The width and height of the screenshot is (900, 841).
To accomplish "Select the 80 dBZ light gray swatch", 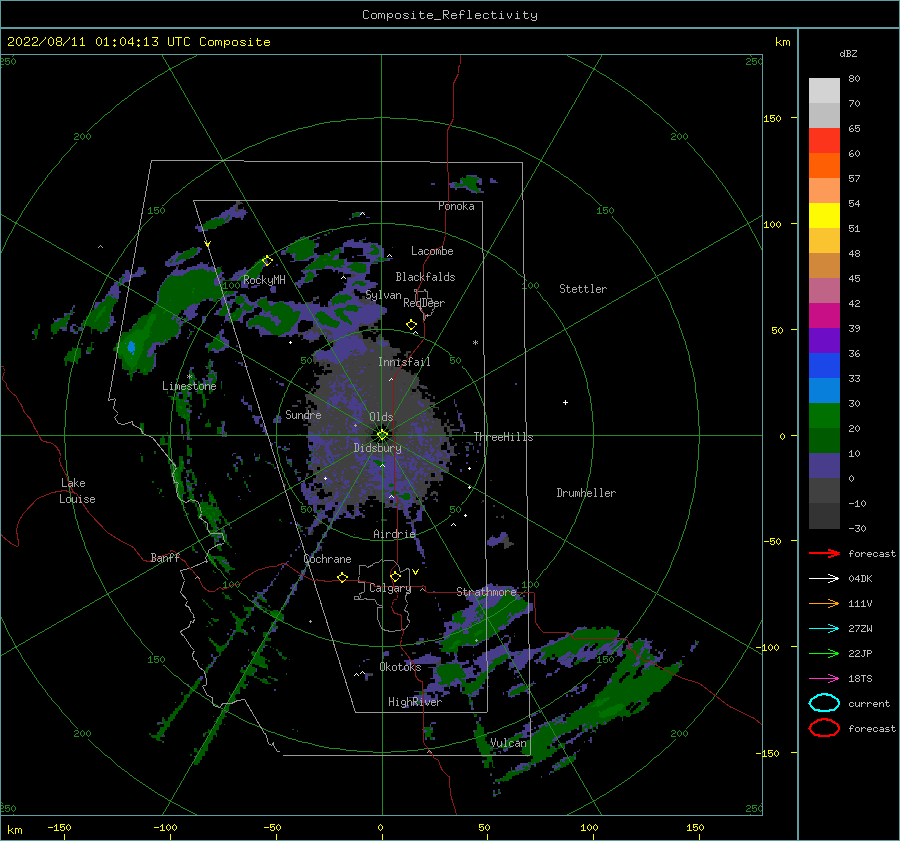I will pos(824,90).
